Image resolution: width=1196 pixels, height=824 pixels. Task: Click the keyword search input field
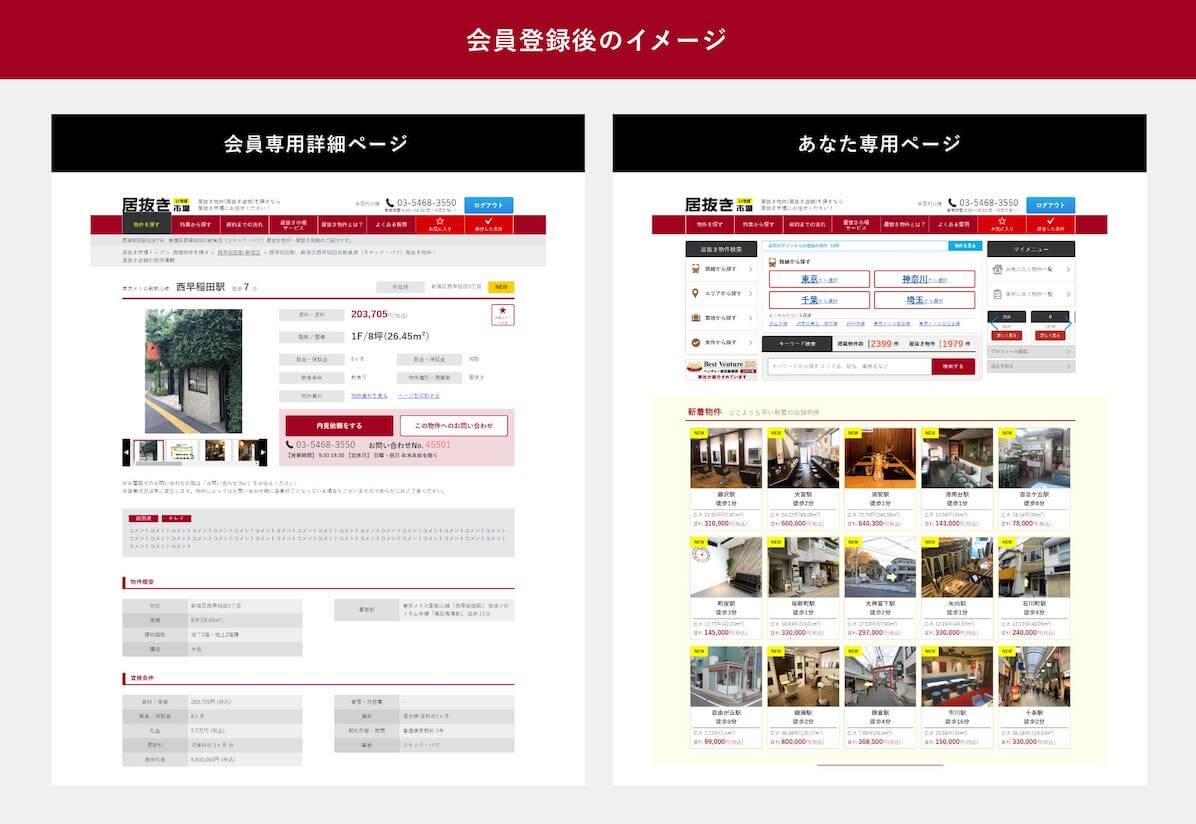coord(848,367)
